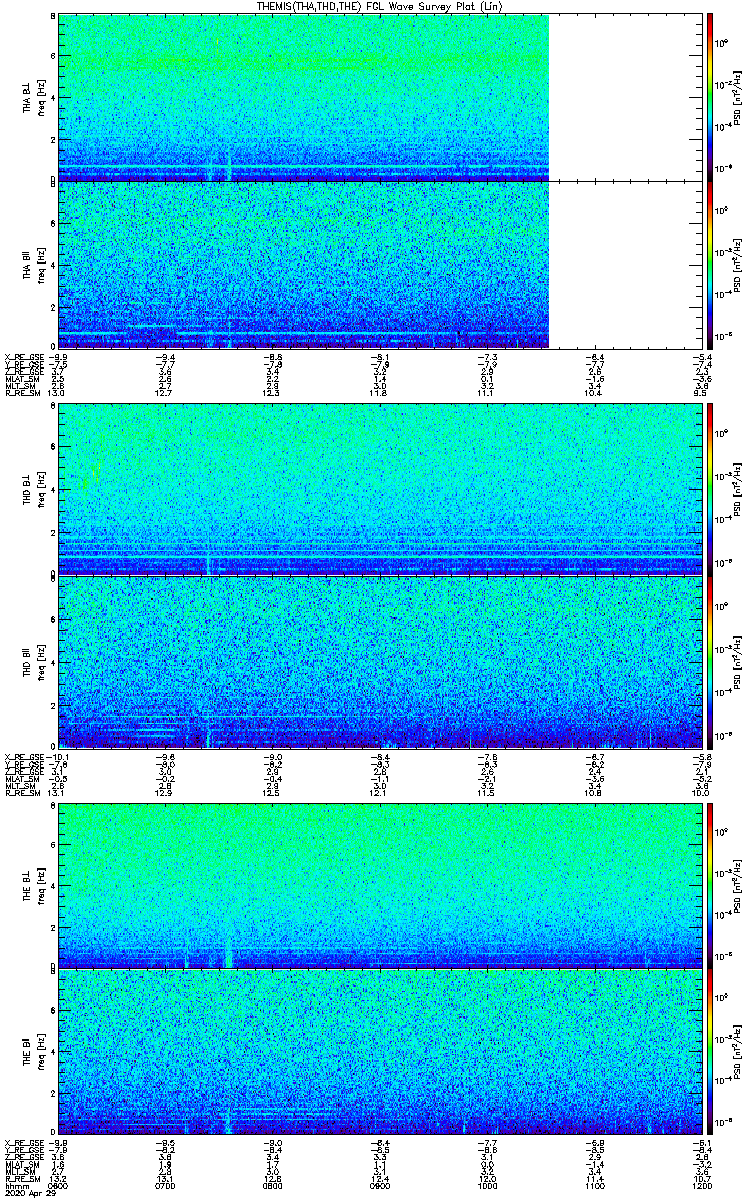Click the THE B⊥ PSD color bar

tap(710, 884)
